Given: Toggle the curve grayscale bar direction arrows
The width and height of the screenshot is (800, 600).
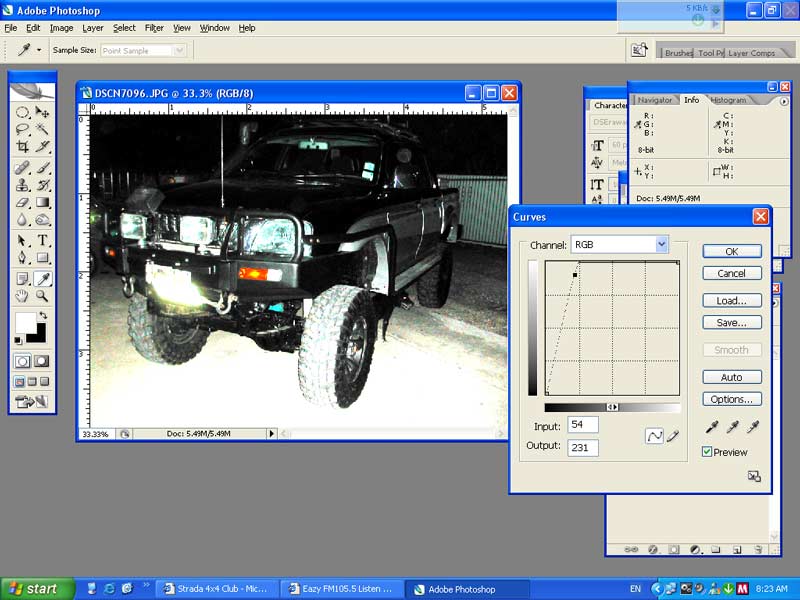Looking at the screenshot, I should click(x=612, y=407).
